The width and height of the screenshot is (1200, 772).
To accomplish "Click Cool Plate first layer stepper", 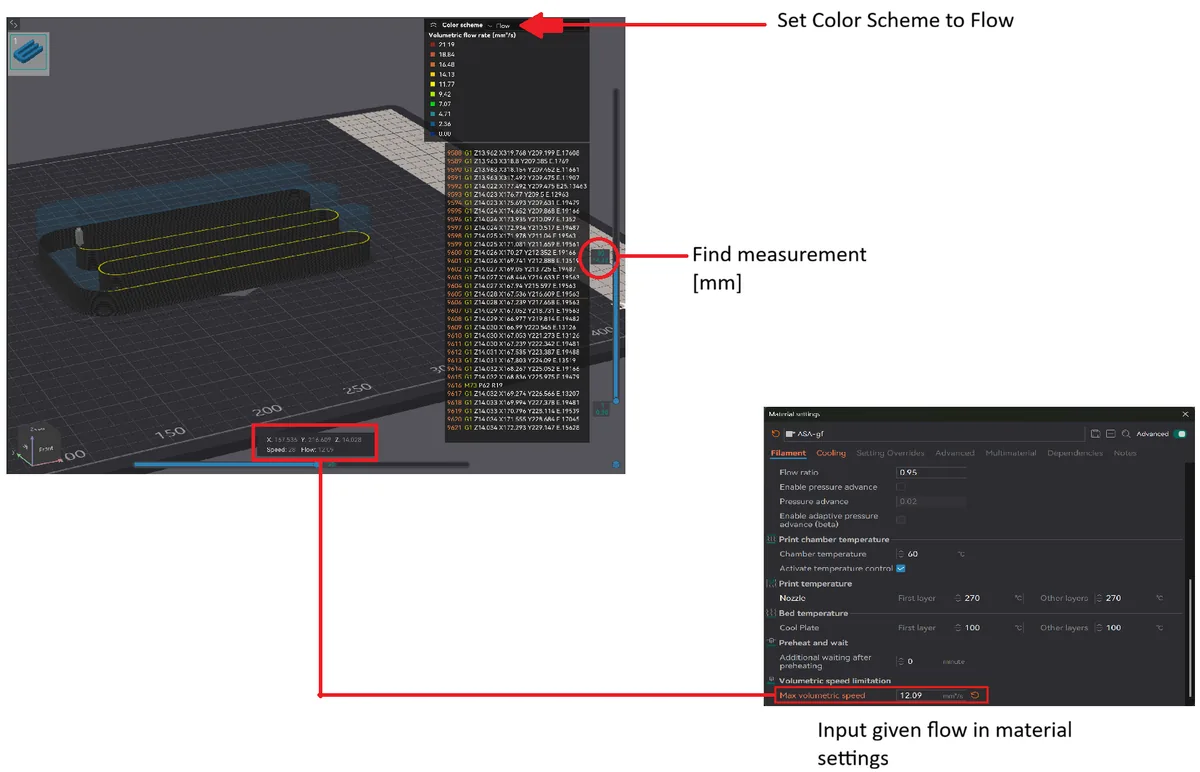I will click(959, 628).
